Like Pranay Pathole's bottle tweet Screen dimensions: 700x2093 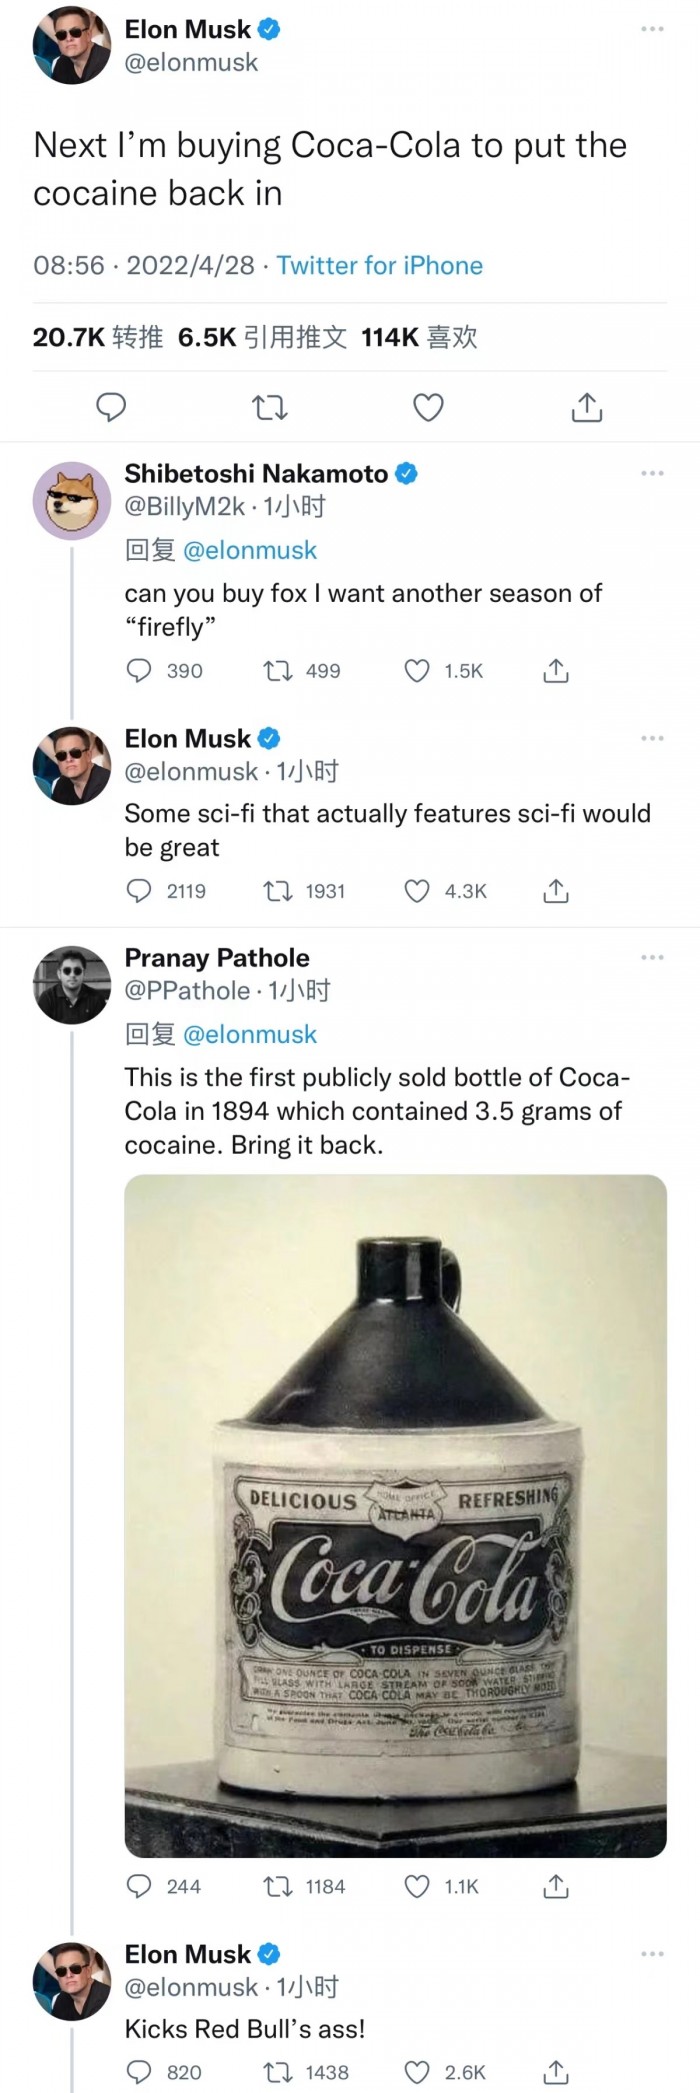(417, 1887)
